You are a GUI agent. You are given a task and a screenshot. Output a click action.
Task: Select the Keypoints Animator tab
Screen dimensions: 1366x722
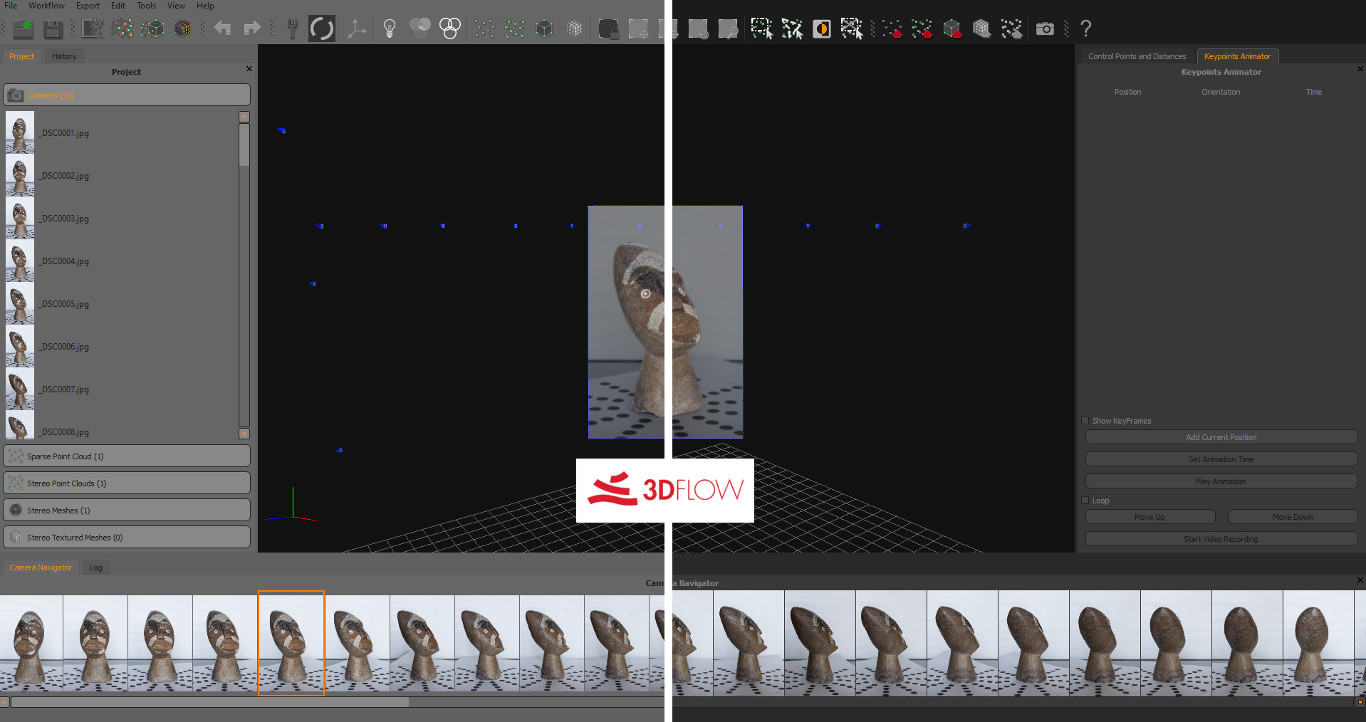[1238, 56]
